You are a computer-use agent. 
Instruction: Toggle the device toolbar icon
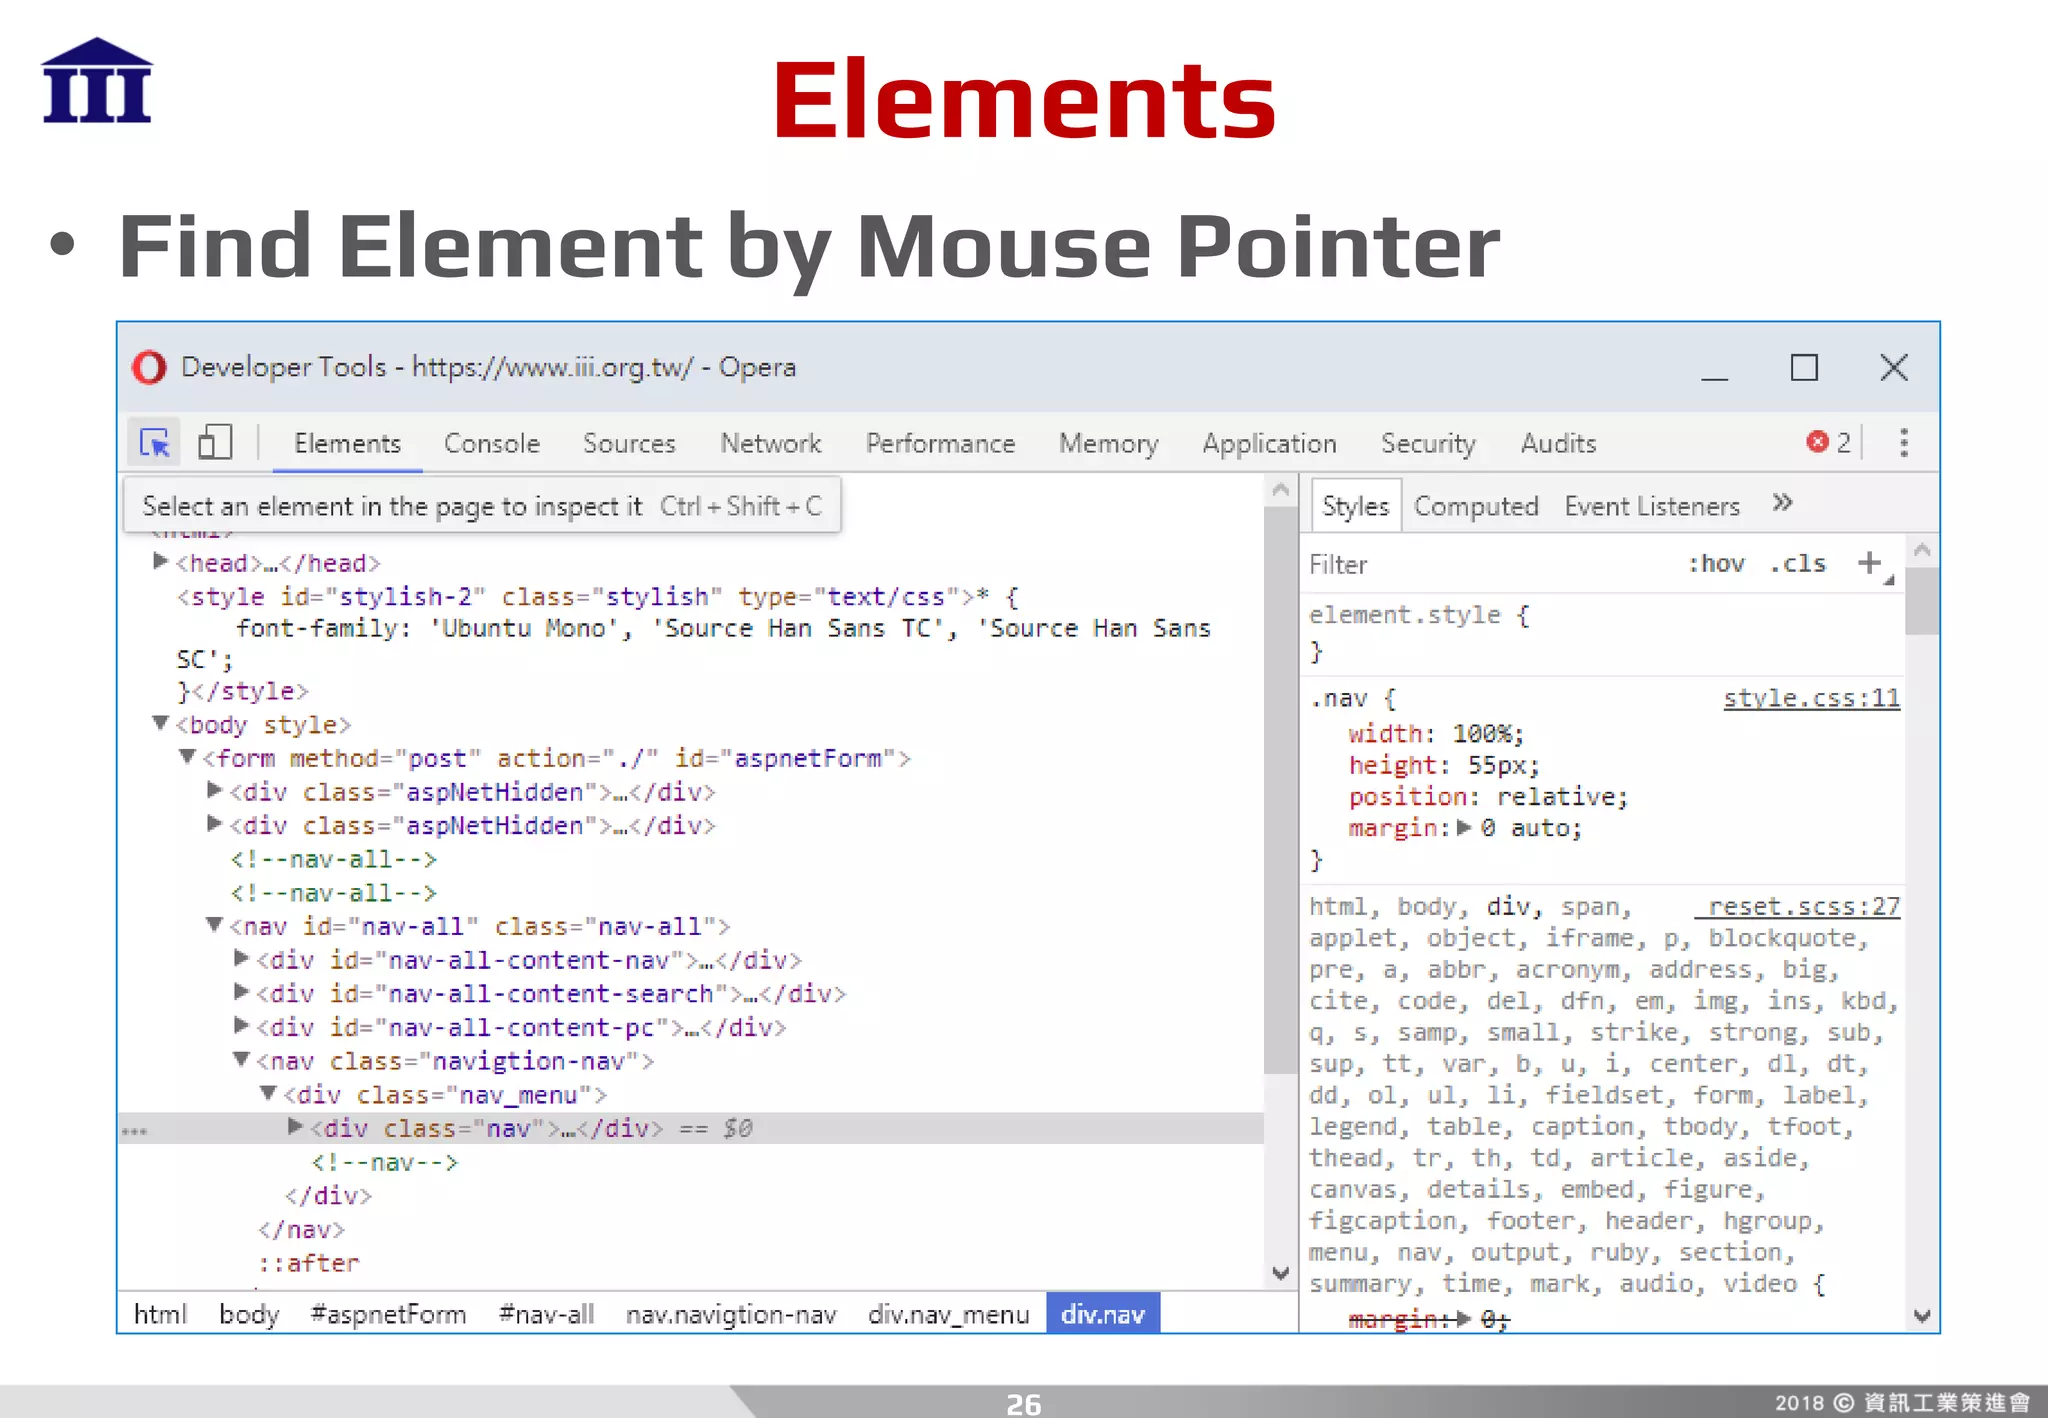pyautogui.click(x=215, y=442)
